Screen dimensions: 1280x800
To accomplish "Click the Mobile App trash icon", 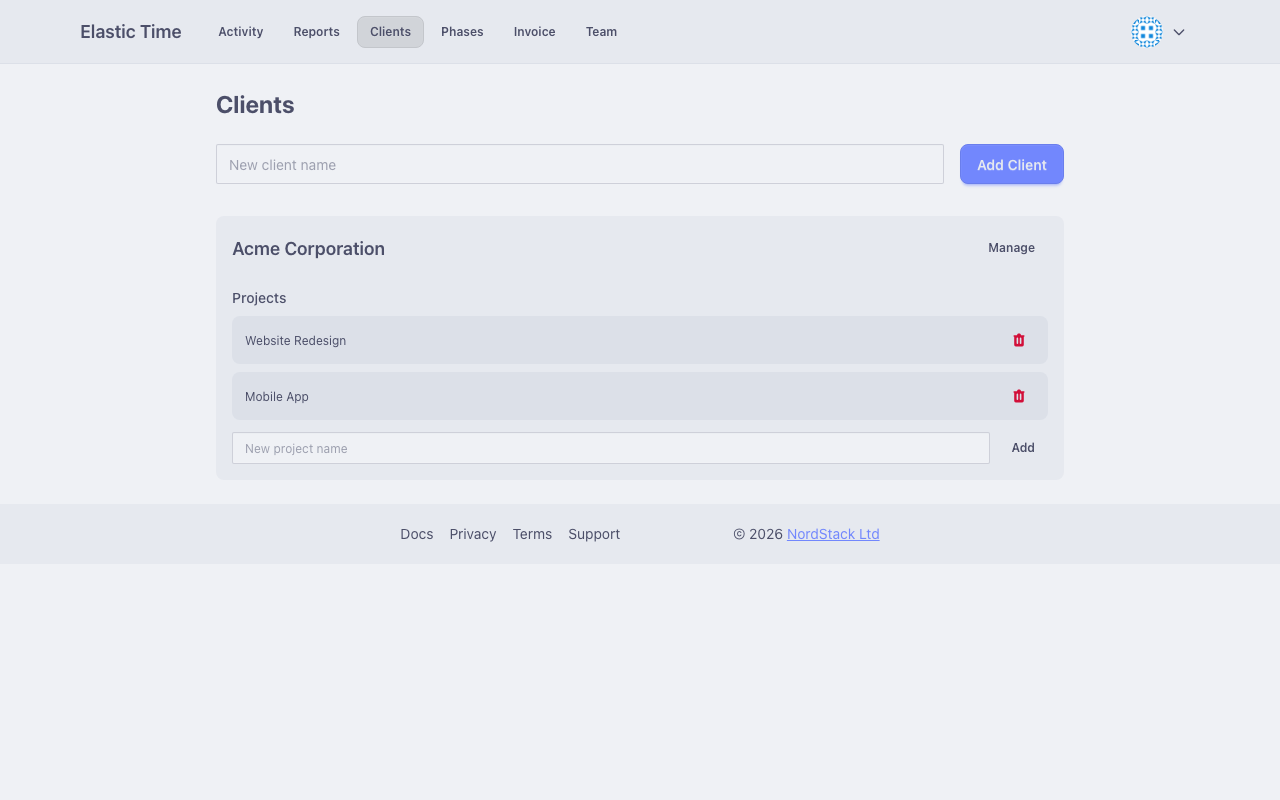I will 1019,396.
